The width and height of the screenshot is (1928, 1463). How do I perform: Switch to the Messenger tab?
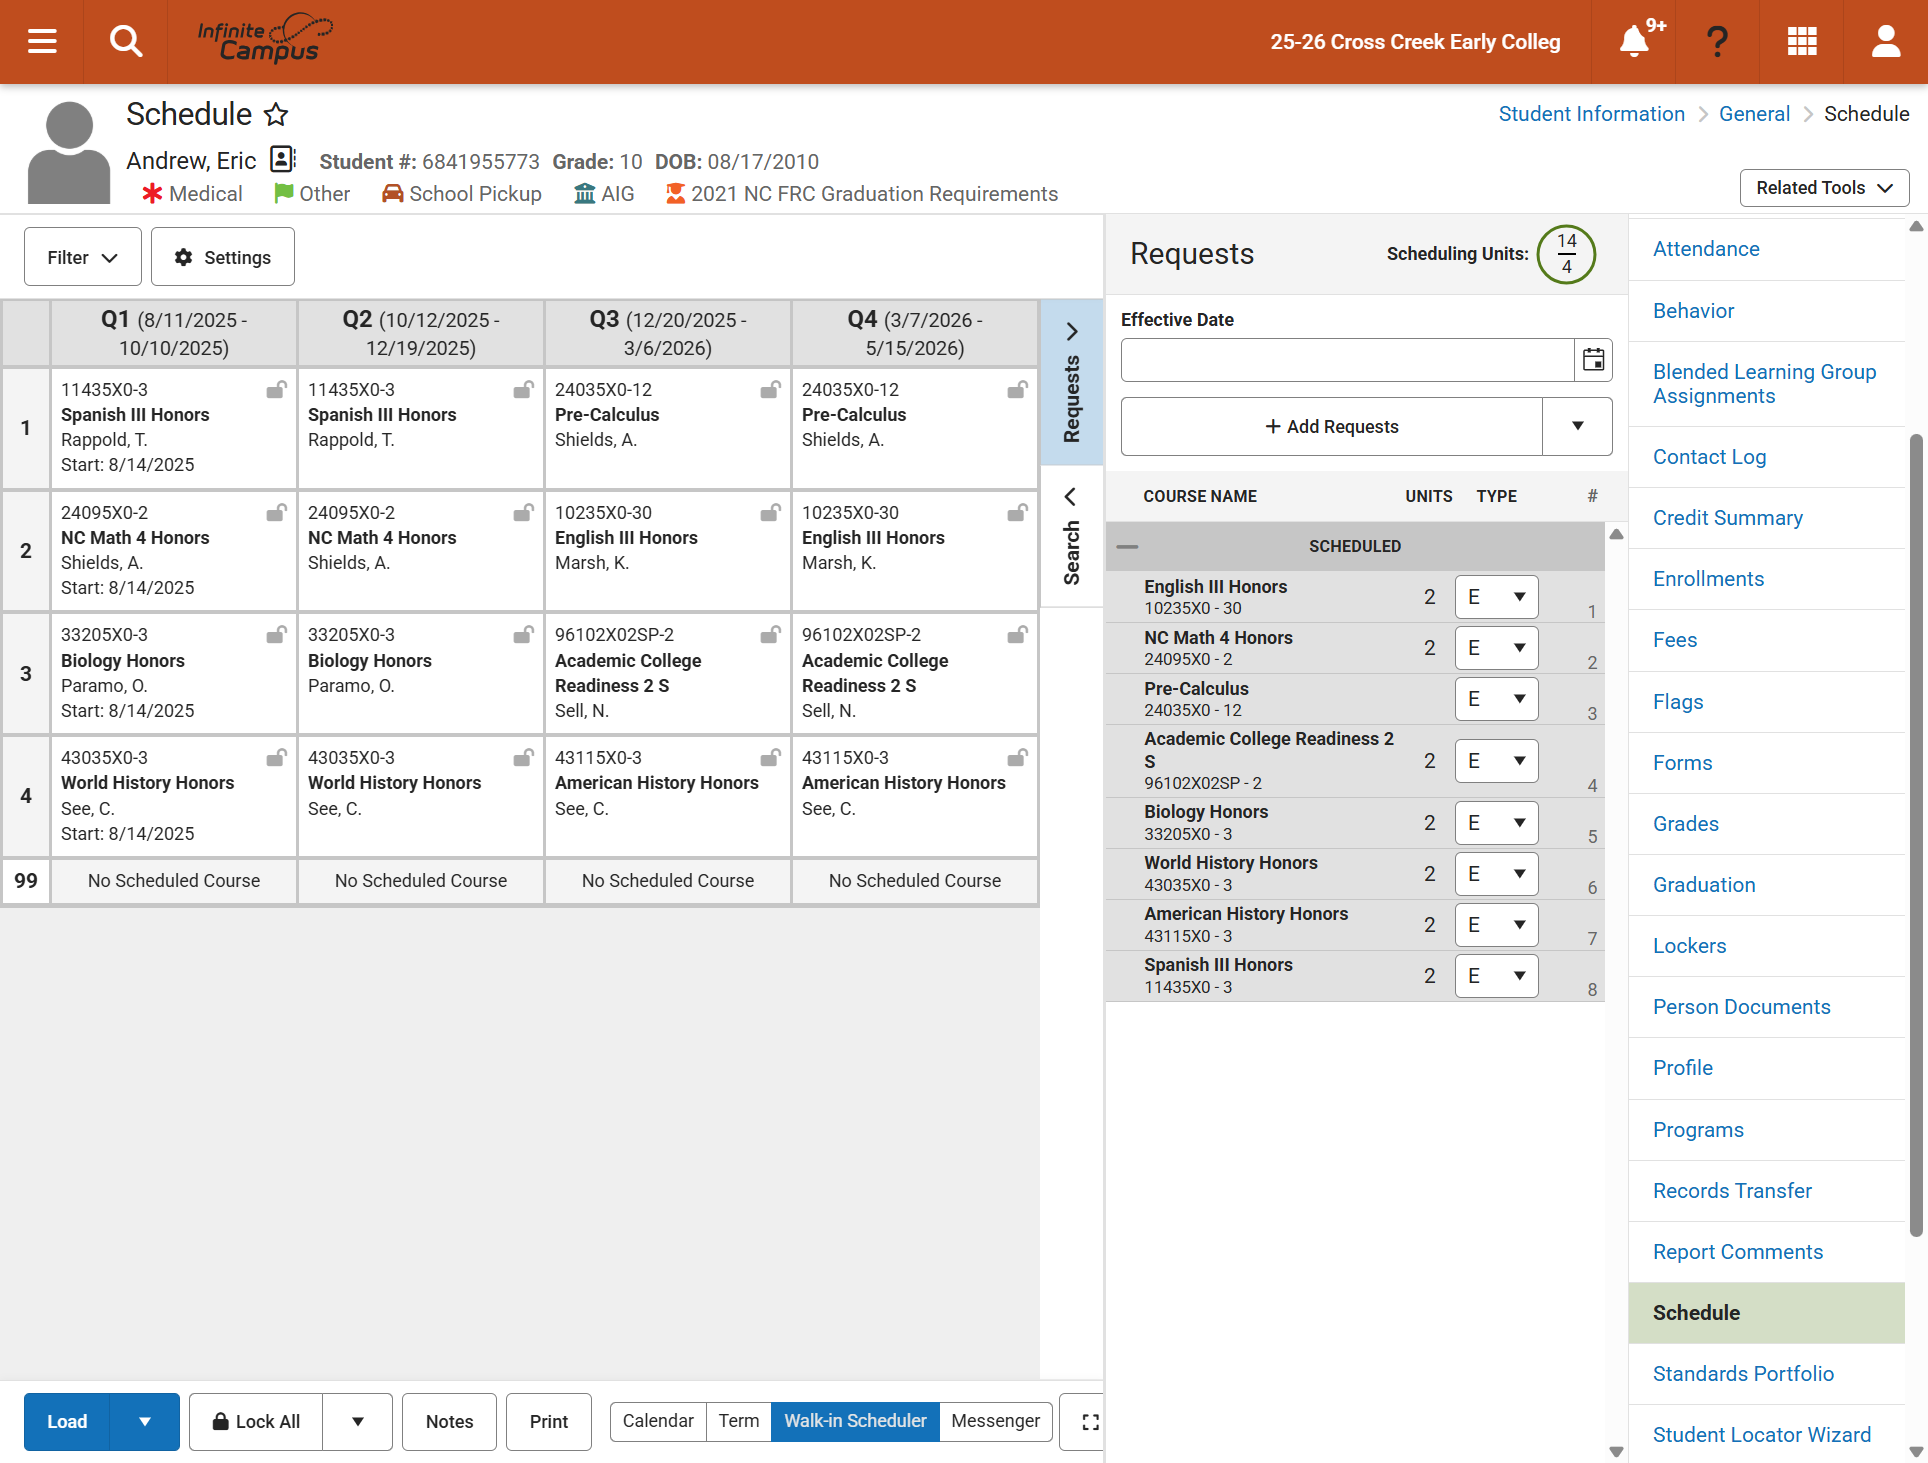(996, 1421)
